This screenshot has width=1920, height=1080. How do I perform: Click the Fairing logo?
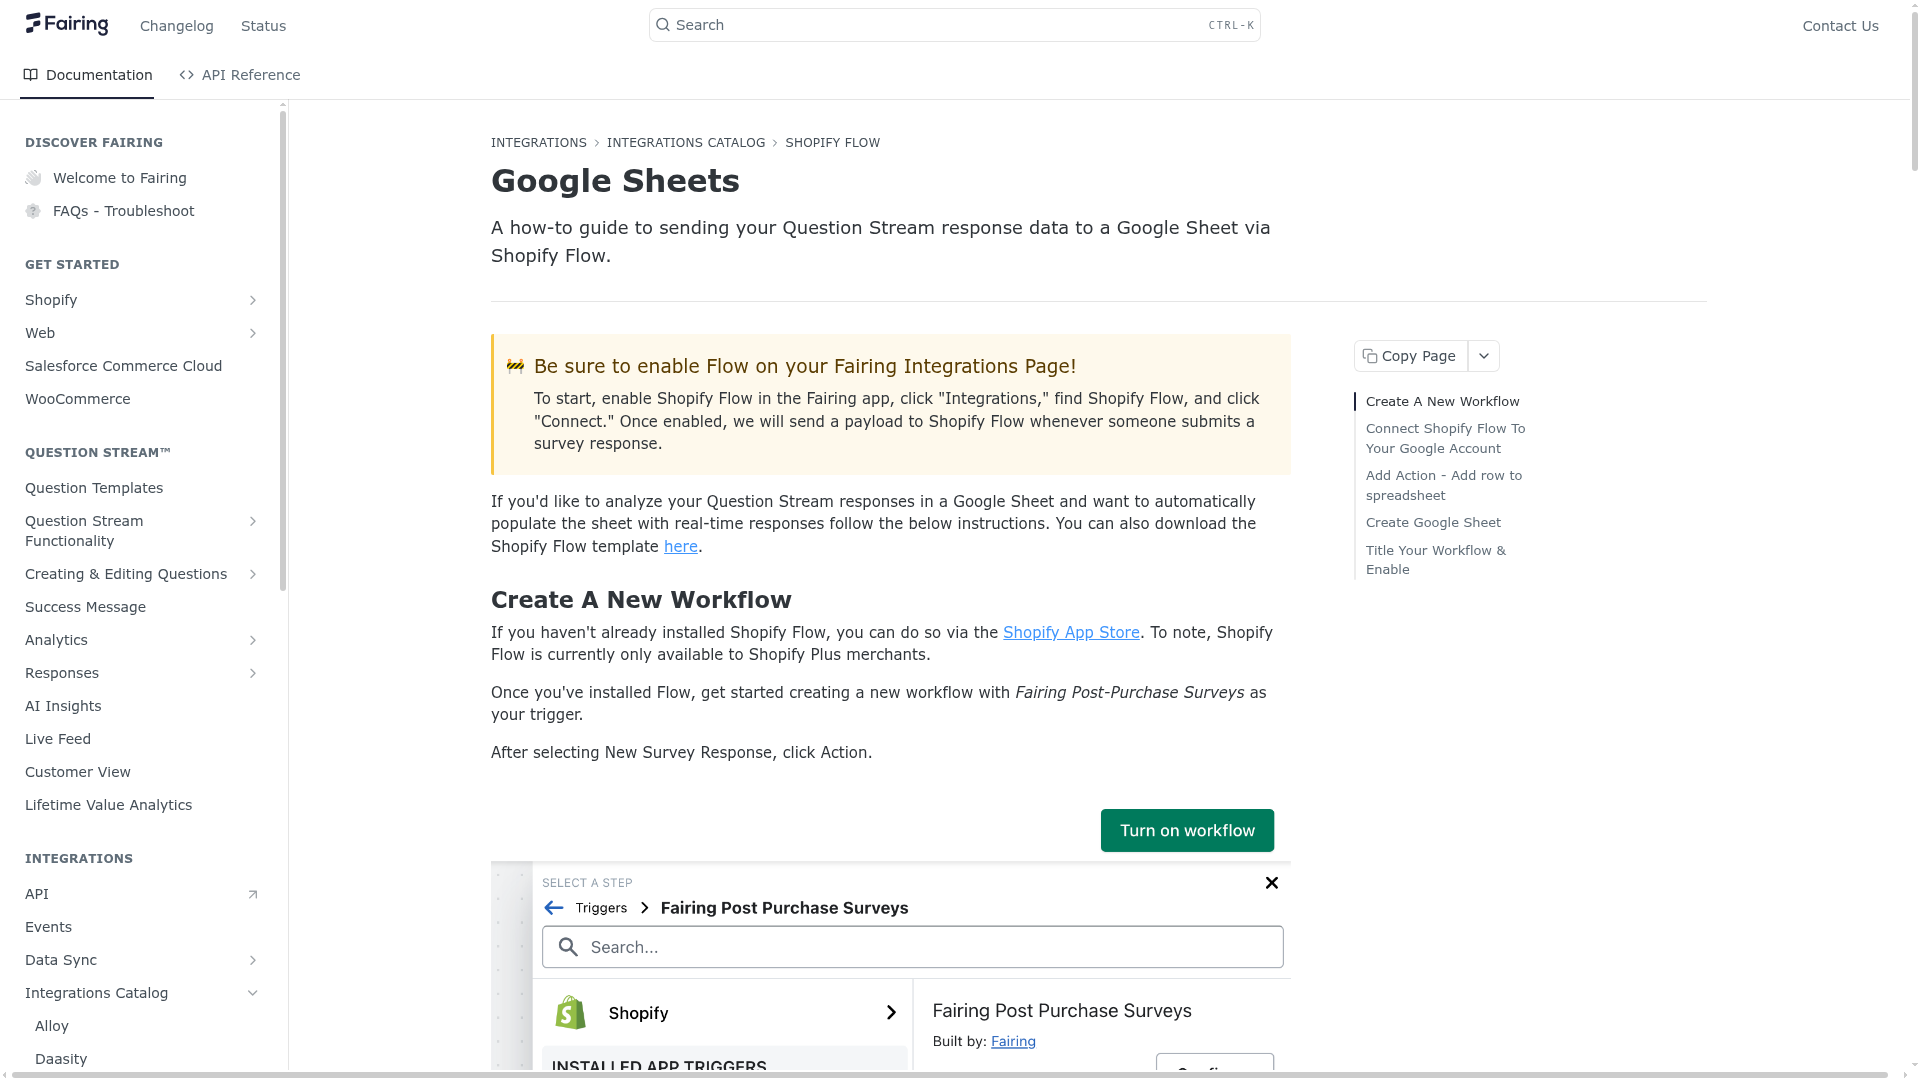click(67, 24)
